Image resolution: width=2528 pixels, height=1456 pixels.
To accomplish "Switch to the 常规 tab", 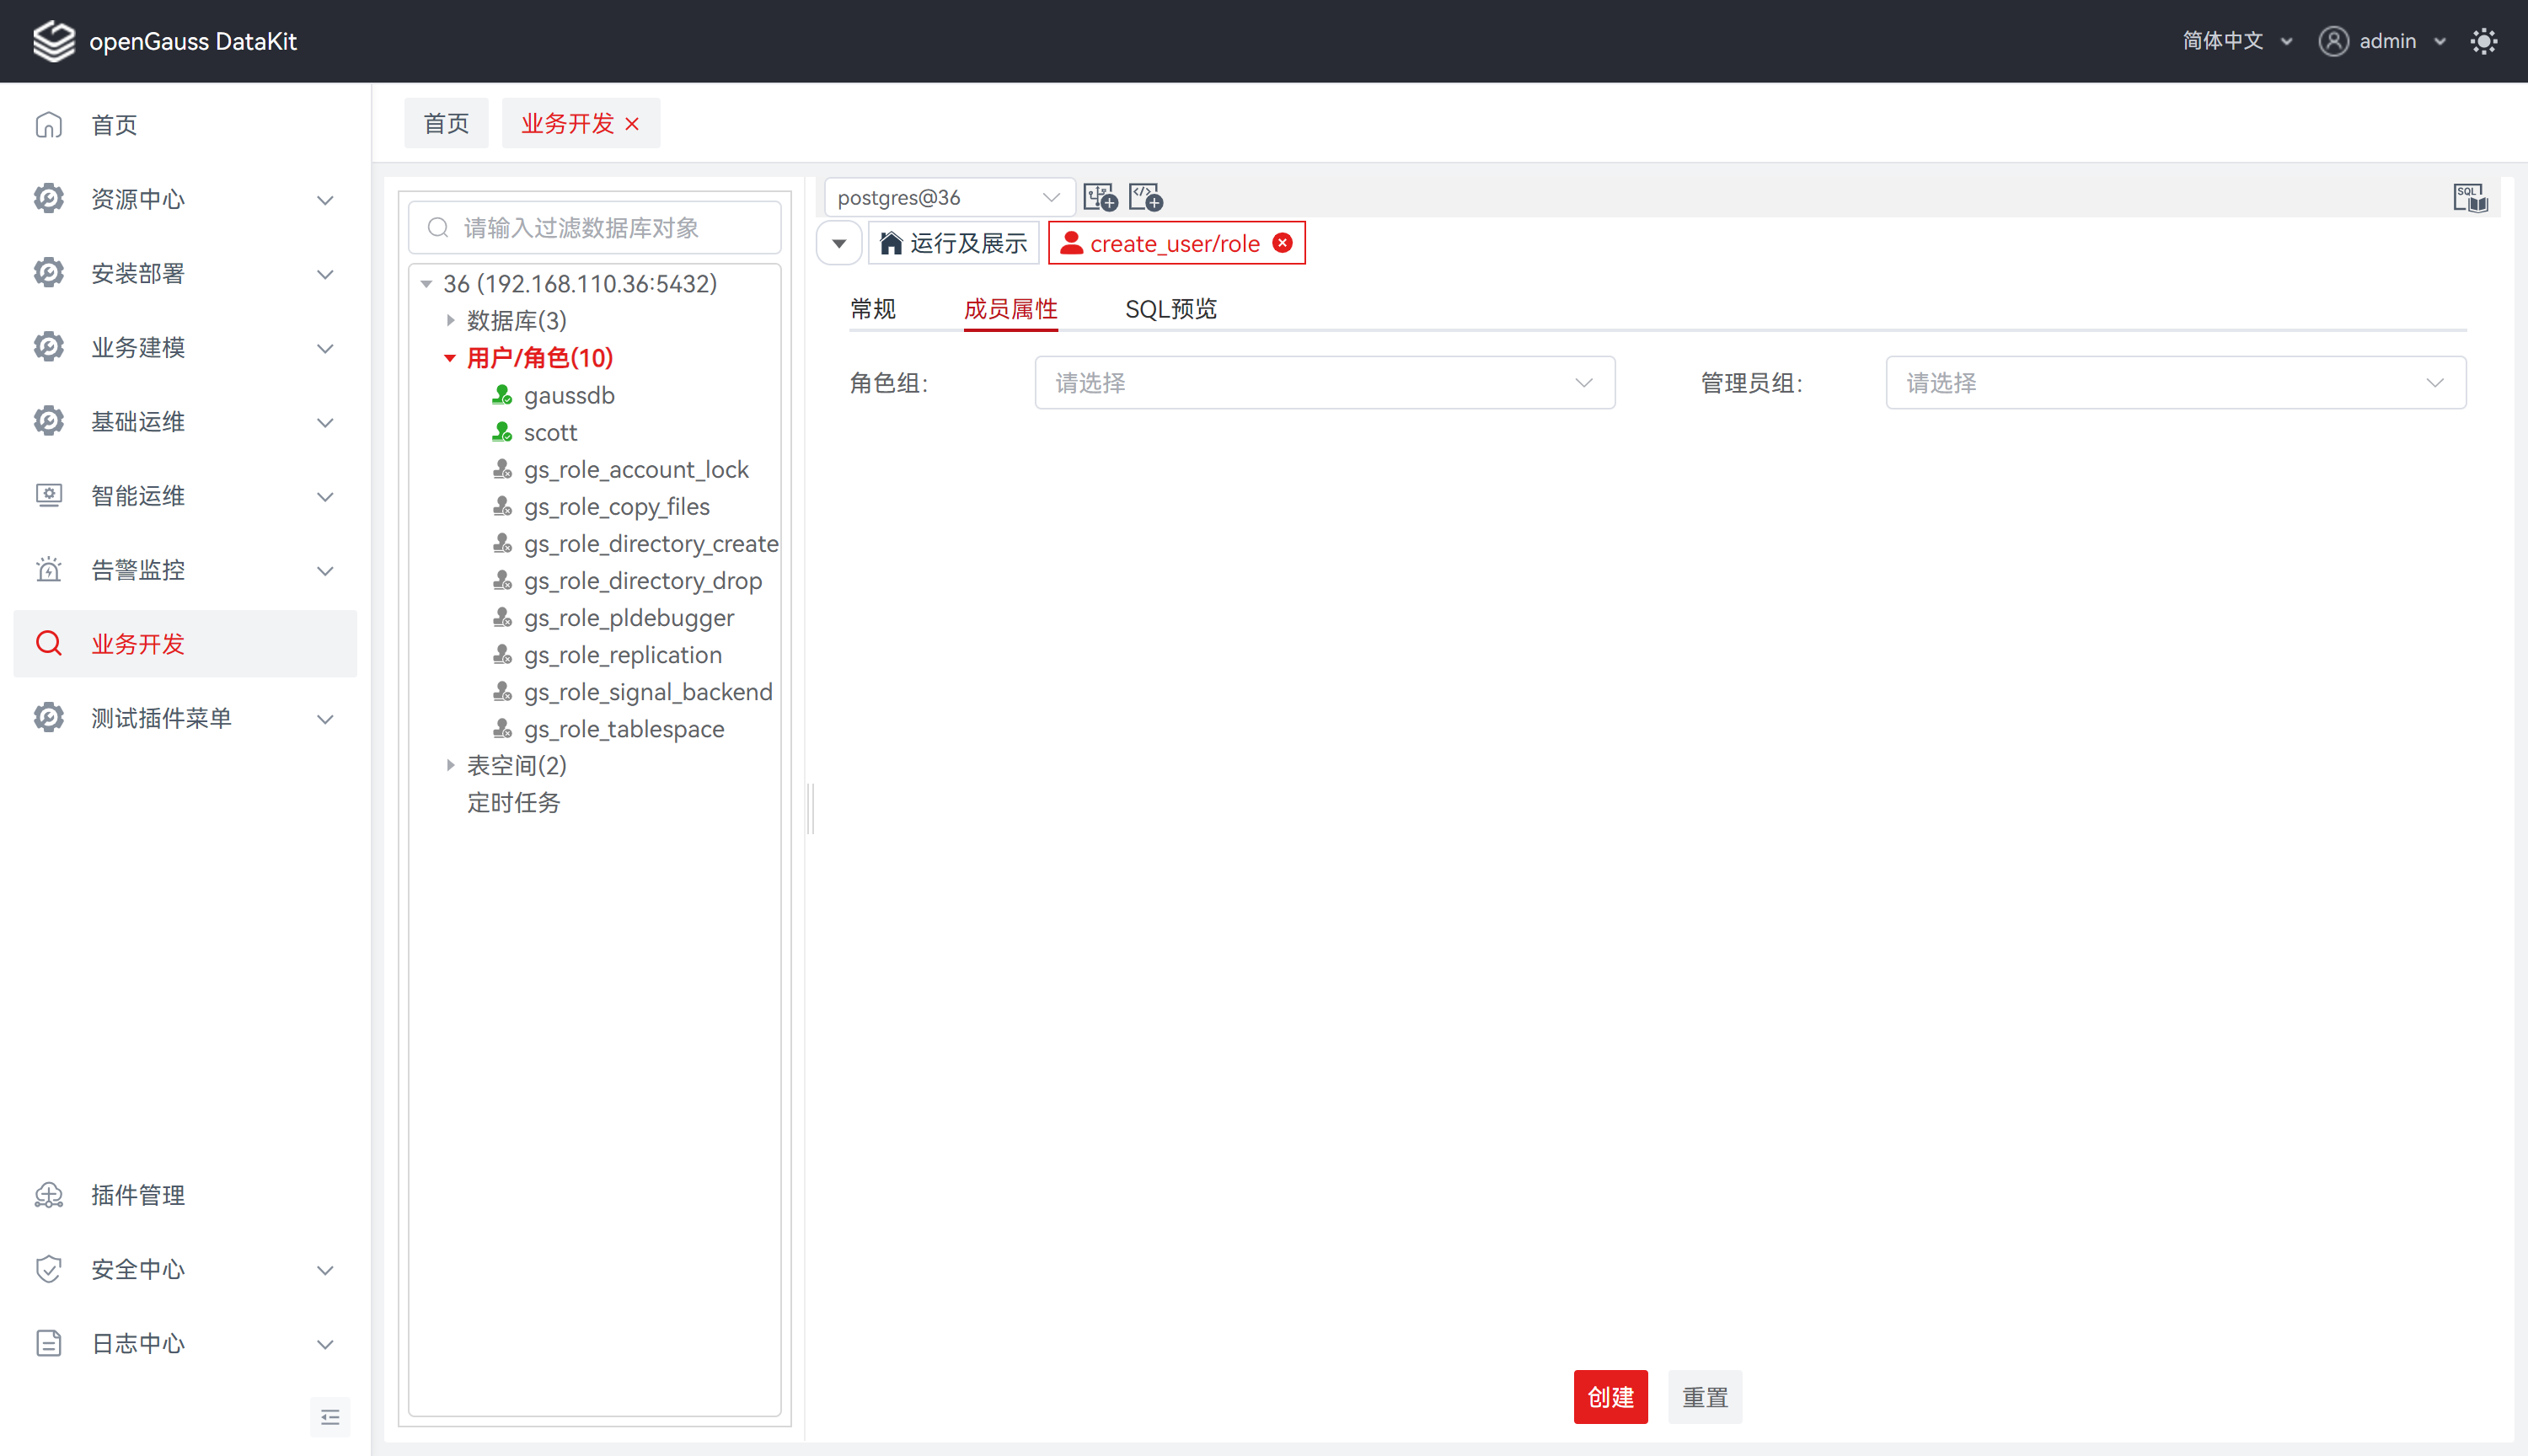I will click(872, 309).
